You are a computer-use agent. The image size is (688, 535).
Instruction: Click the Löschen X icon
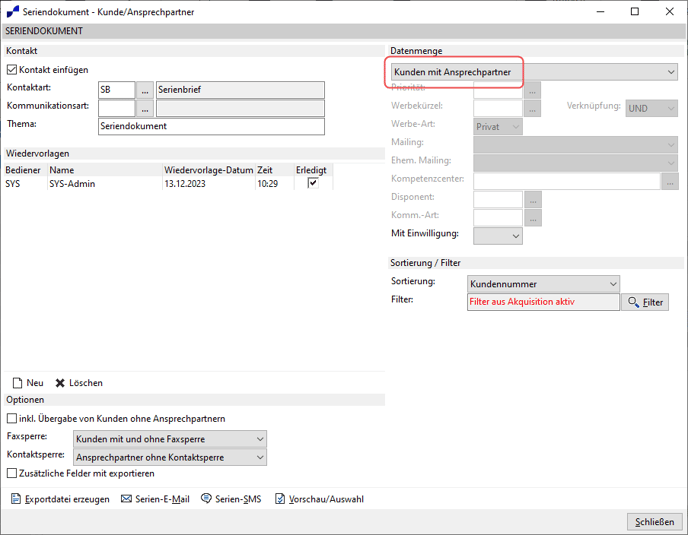(x=60, y=383)
